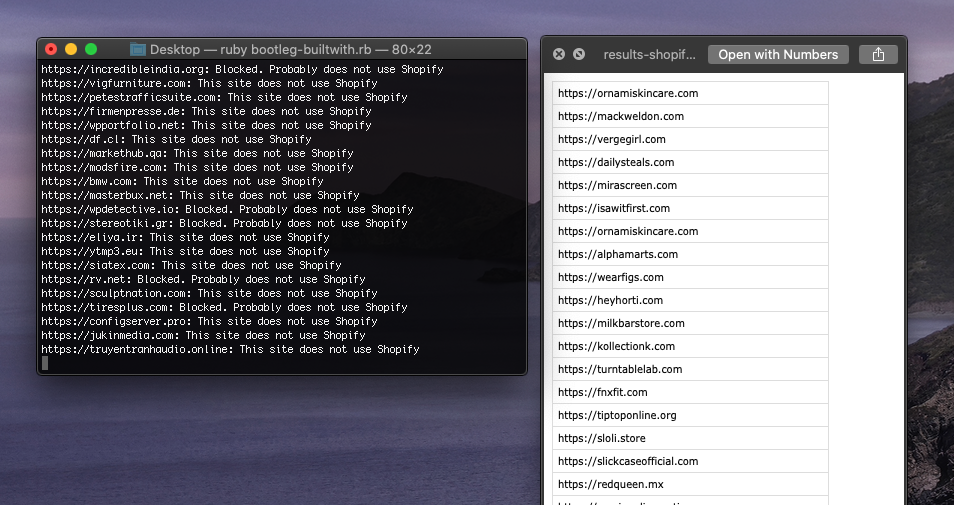
Task: Select the isawitfirst.com cell
Action: click(x=691, y=208)
